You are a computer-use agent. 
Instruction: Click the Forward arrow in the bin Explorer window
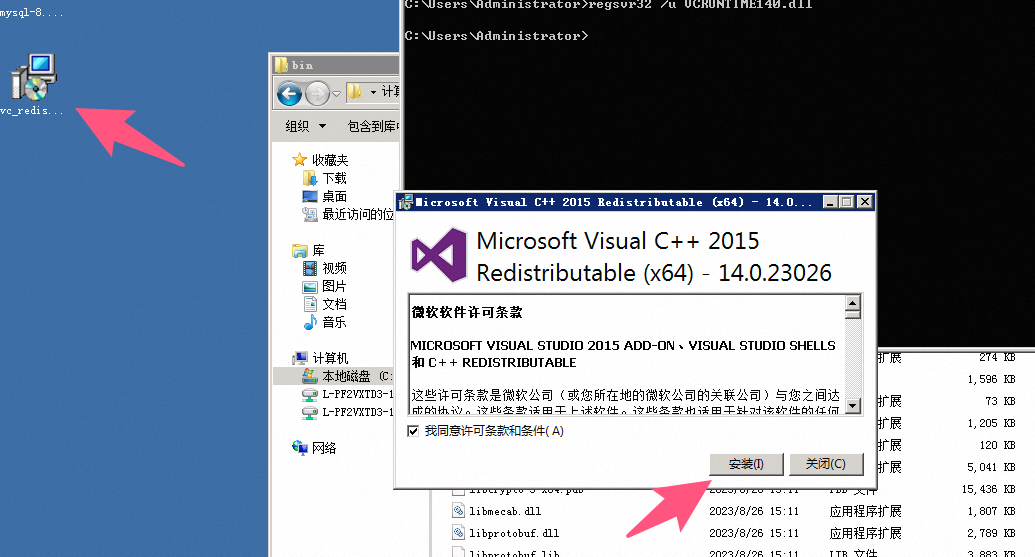click(317, 94)
